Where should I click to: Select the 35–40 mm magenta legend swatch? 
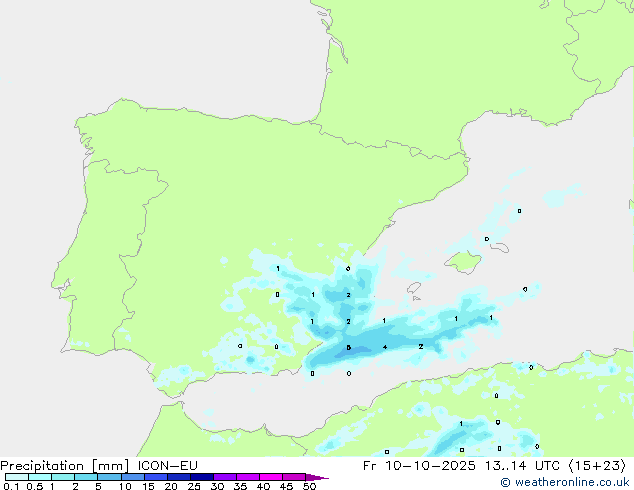click(248, 477)
